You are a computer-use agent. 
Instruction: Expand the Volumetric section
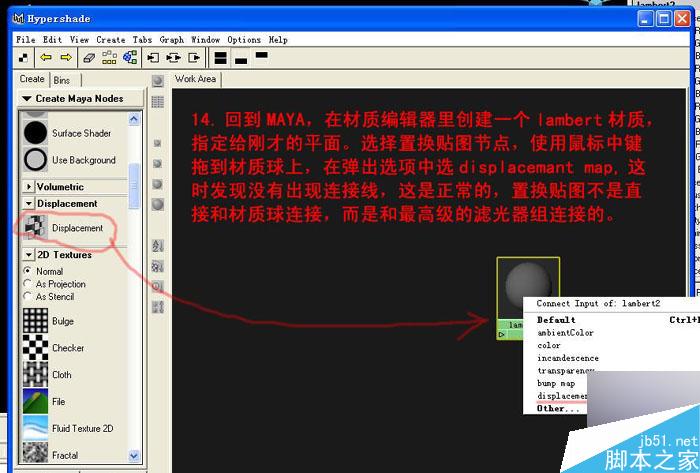point(29,187)
